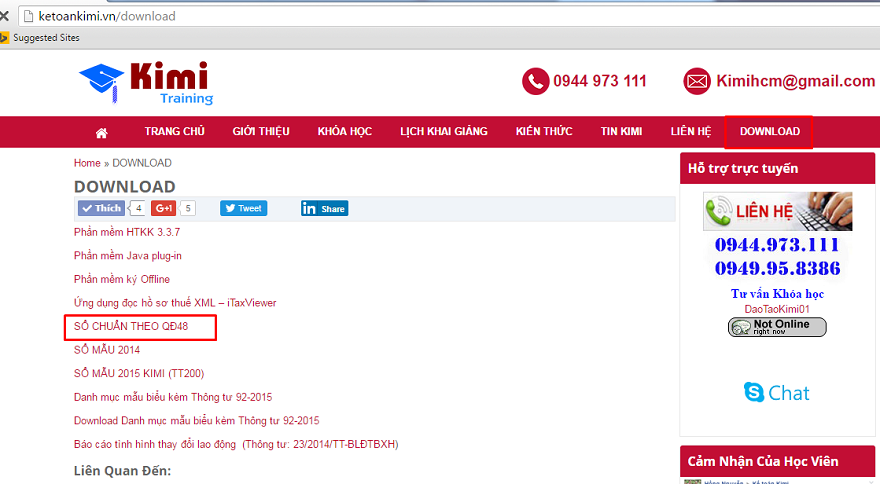Open the SỔ CHUẨN THEO QĐ48 link
Screen dimensions: 880x484
131,326
